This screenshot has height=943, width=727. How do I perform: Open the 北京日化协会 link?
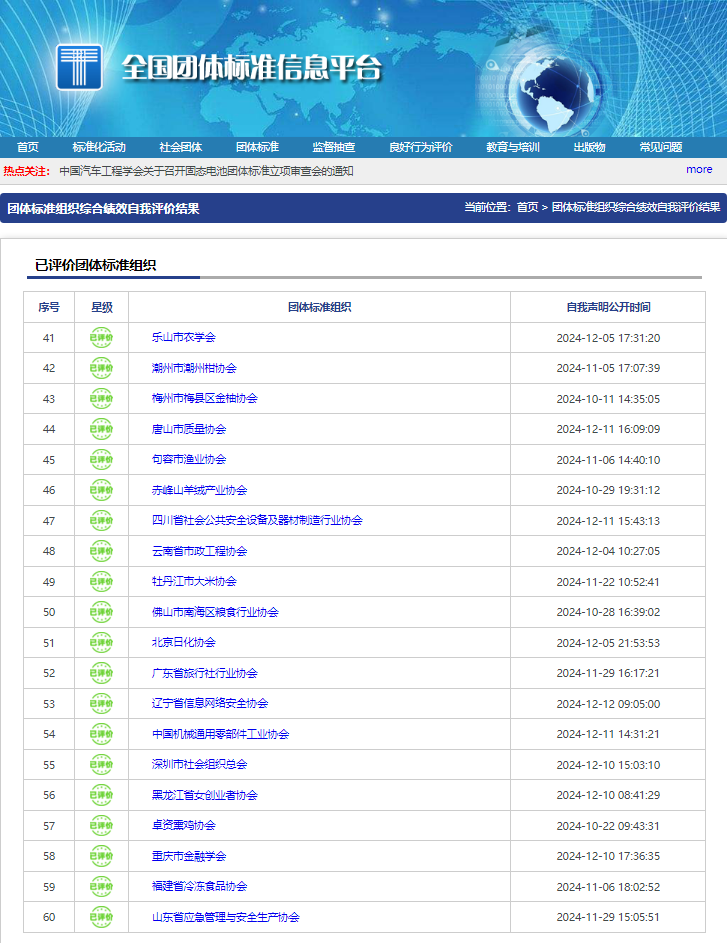[183, 642]
